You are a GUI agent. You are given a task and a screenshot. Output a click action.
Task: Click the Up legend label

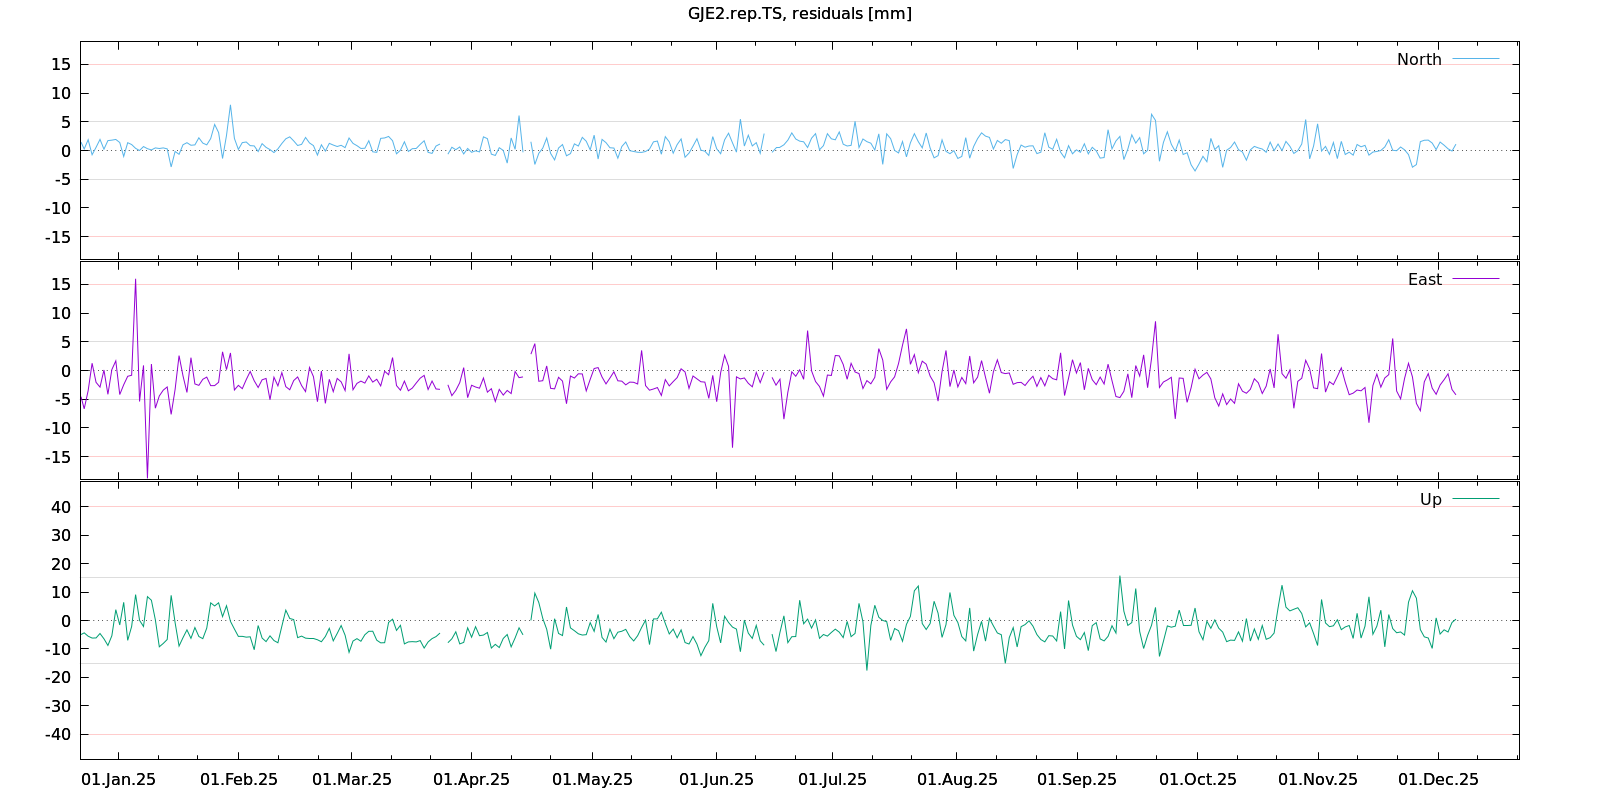(1430, 499)
